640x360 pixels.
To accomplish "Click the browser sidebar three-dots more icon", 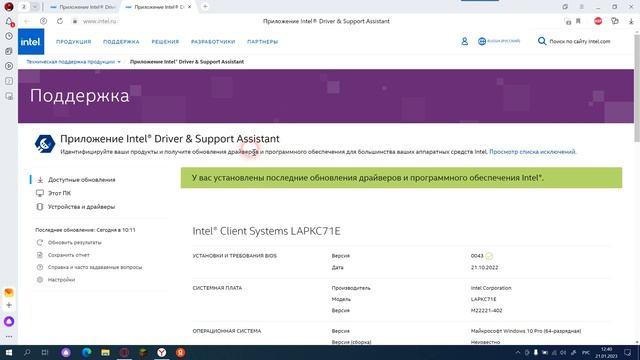I will tap(9, 337).
